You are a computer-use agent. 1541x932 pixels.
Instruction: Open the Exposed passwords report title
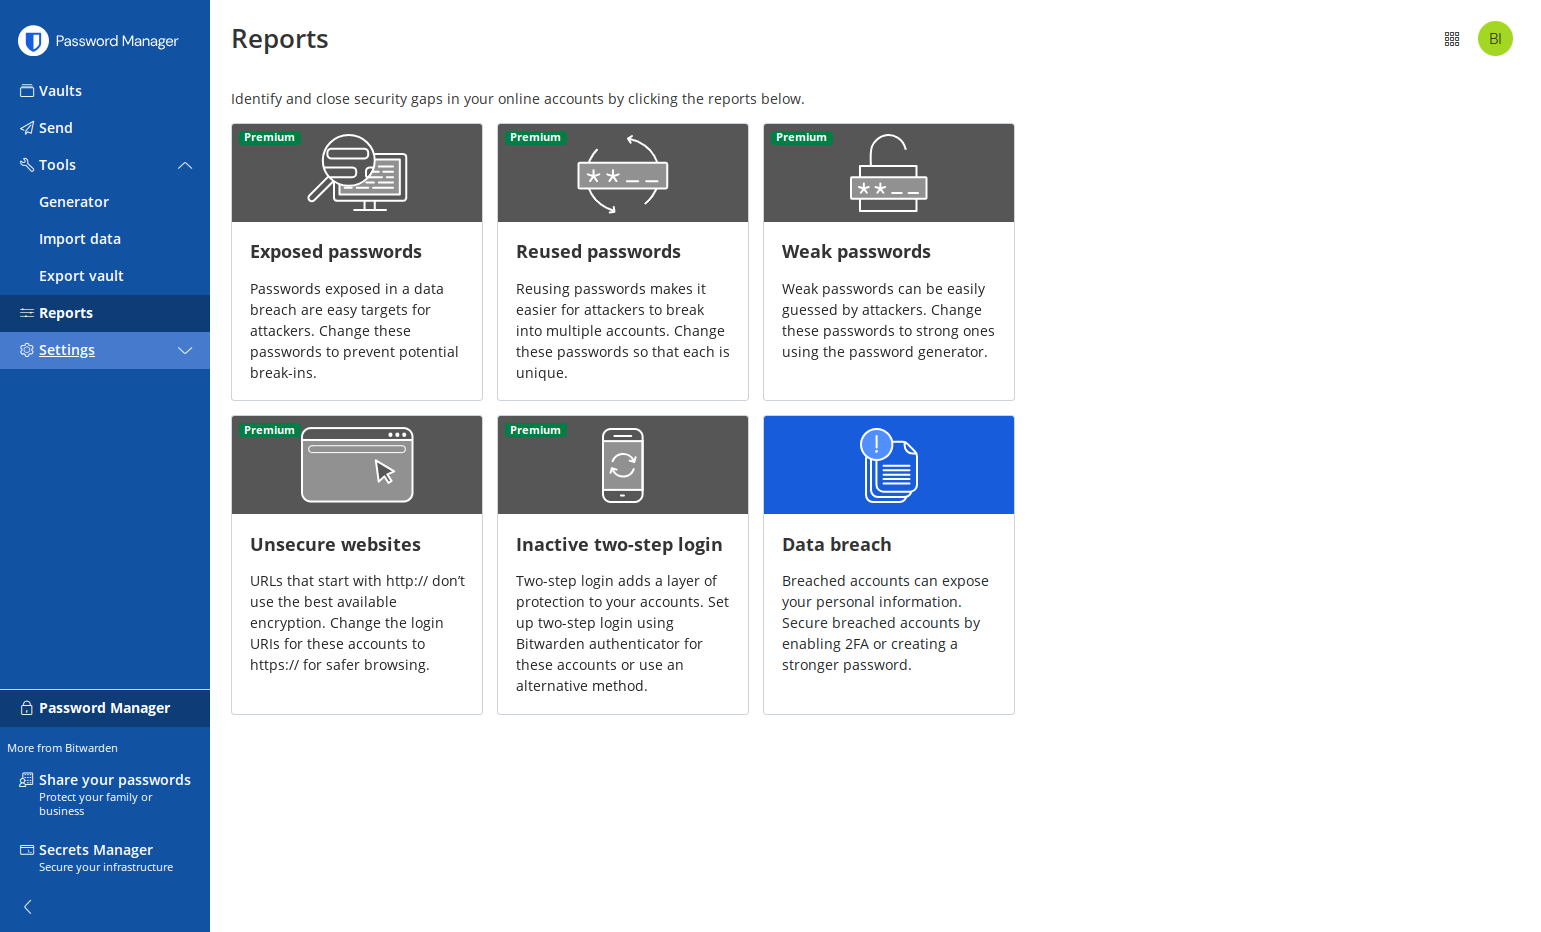(336, 252)
